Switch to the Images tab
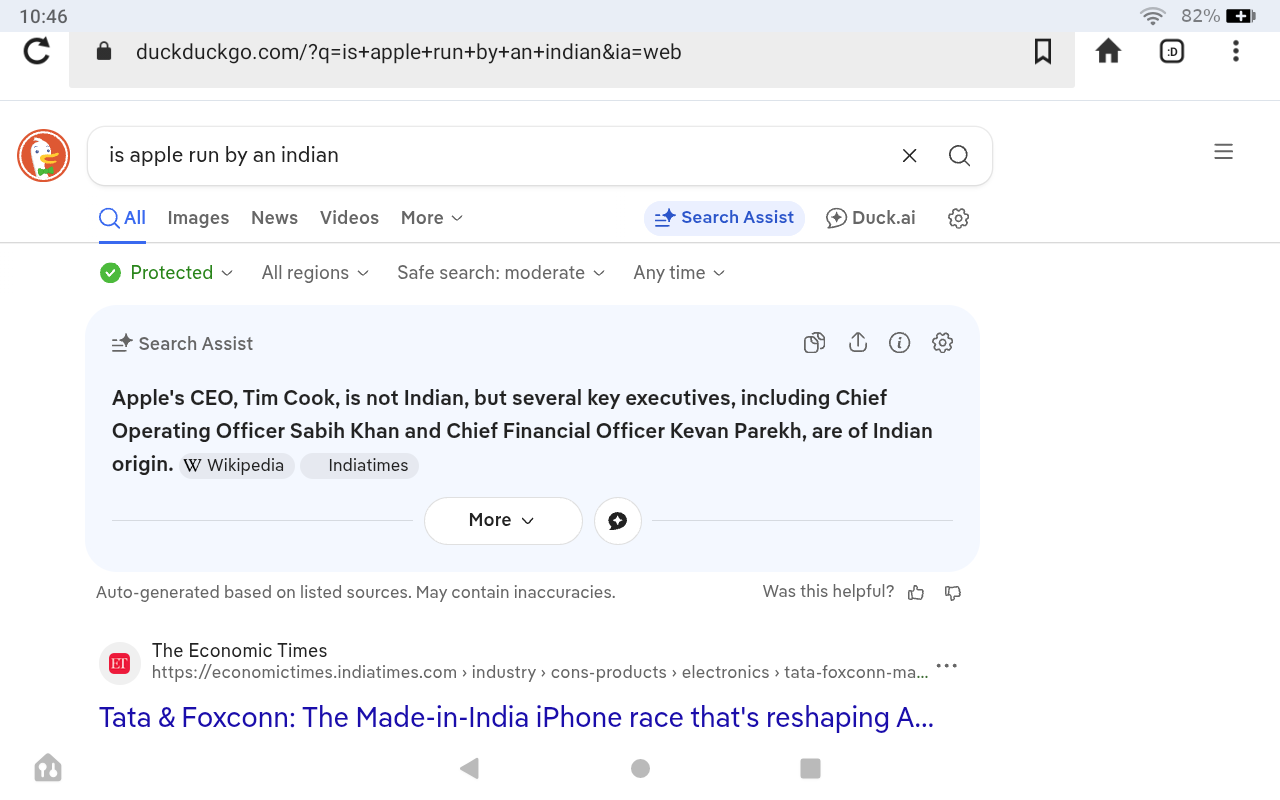The width and height of the screenshot is (1280, 800). (x=198, y=218)
